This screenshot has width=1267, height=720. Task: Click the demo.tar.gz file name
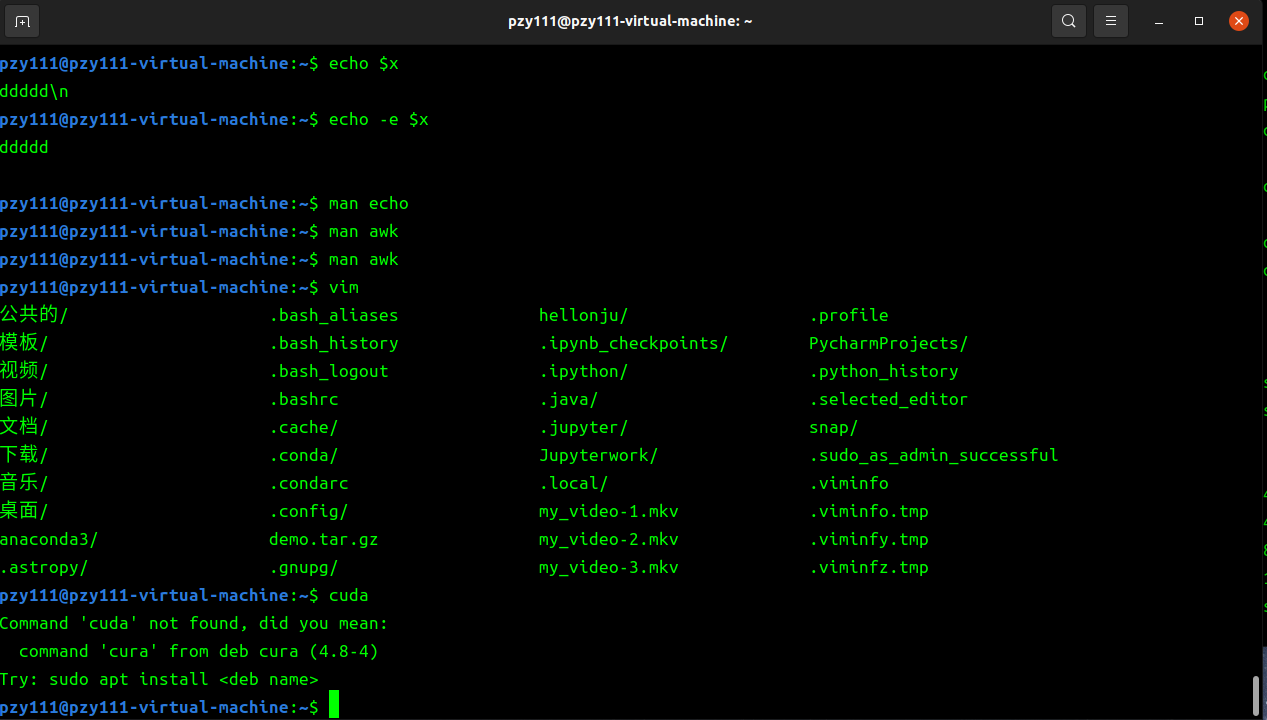point(323,539)
